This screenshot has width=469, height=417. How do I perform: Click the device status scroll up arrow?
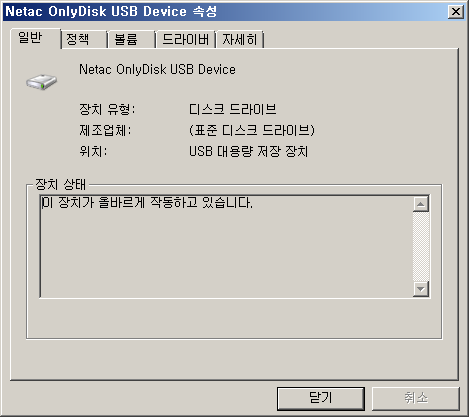421,204
